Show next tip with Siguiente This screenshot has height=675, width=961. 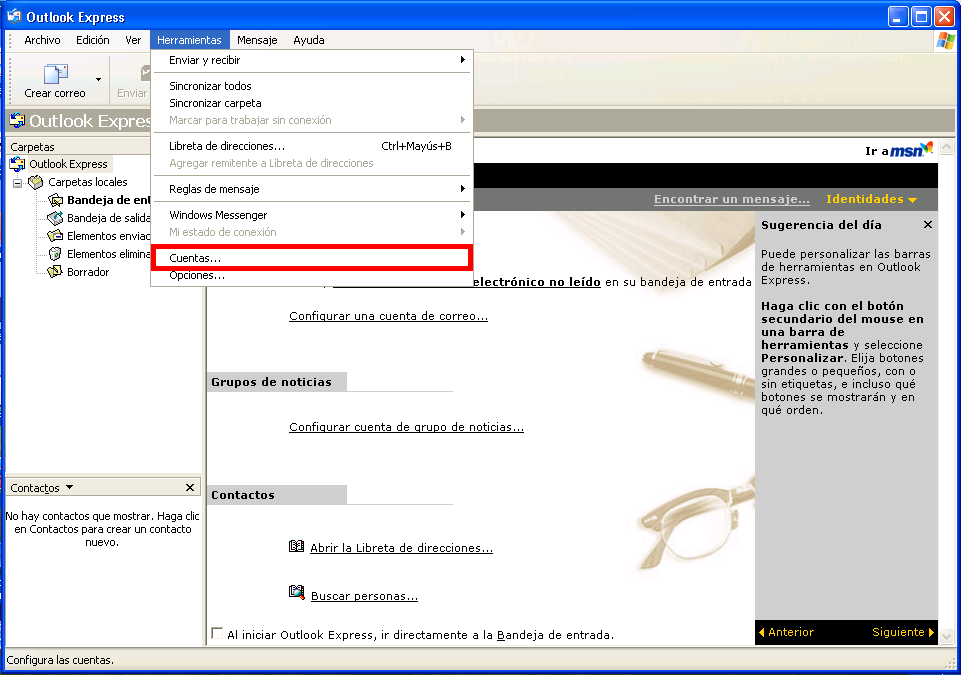[x=903, y=632]
